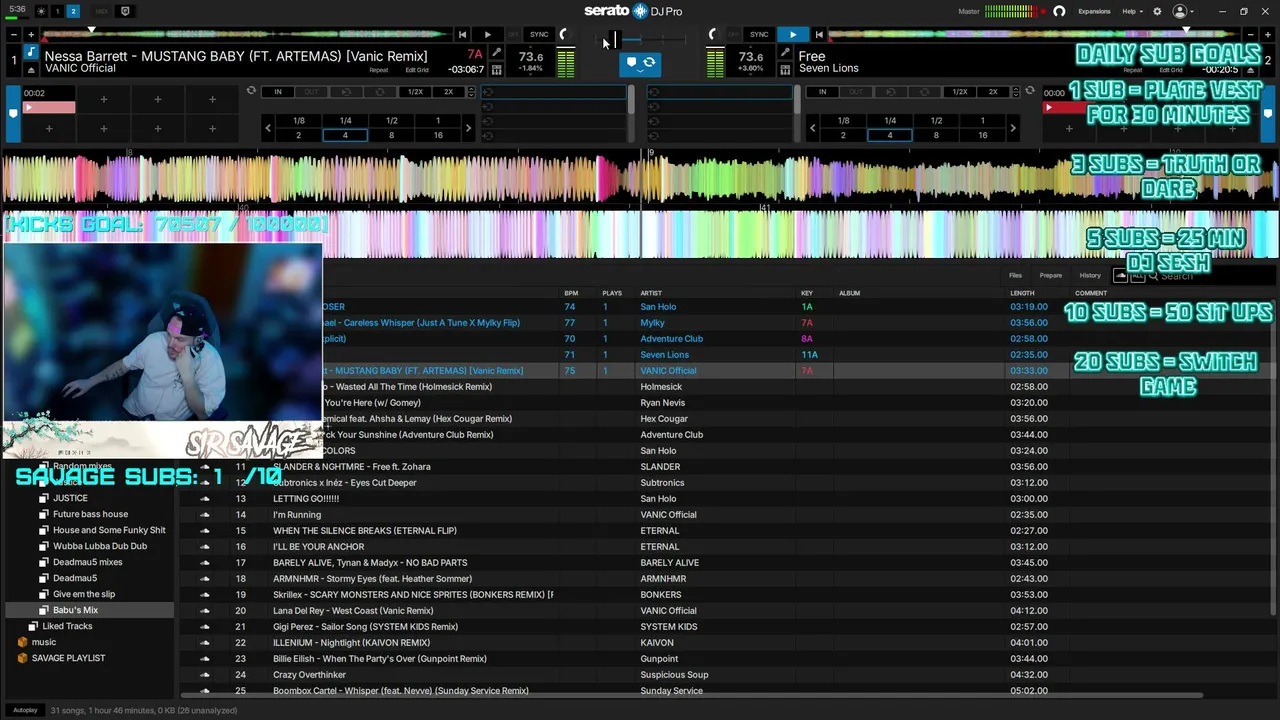Zoom out the left deck overview
1280x720 pixels.
pyautogui.click(x=13, y=35)
